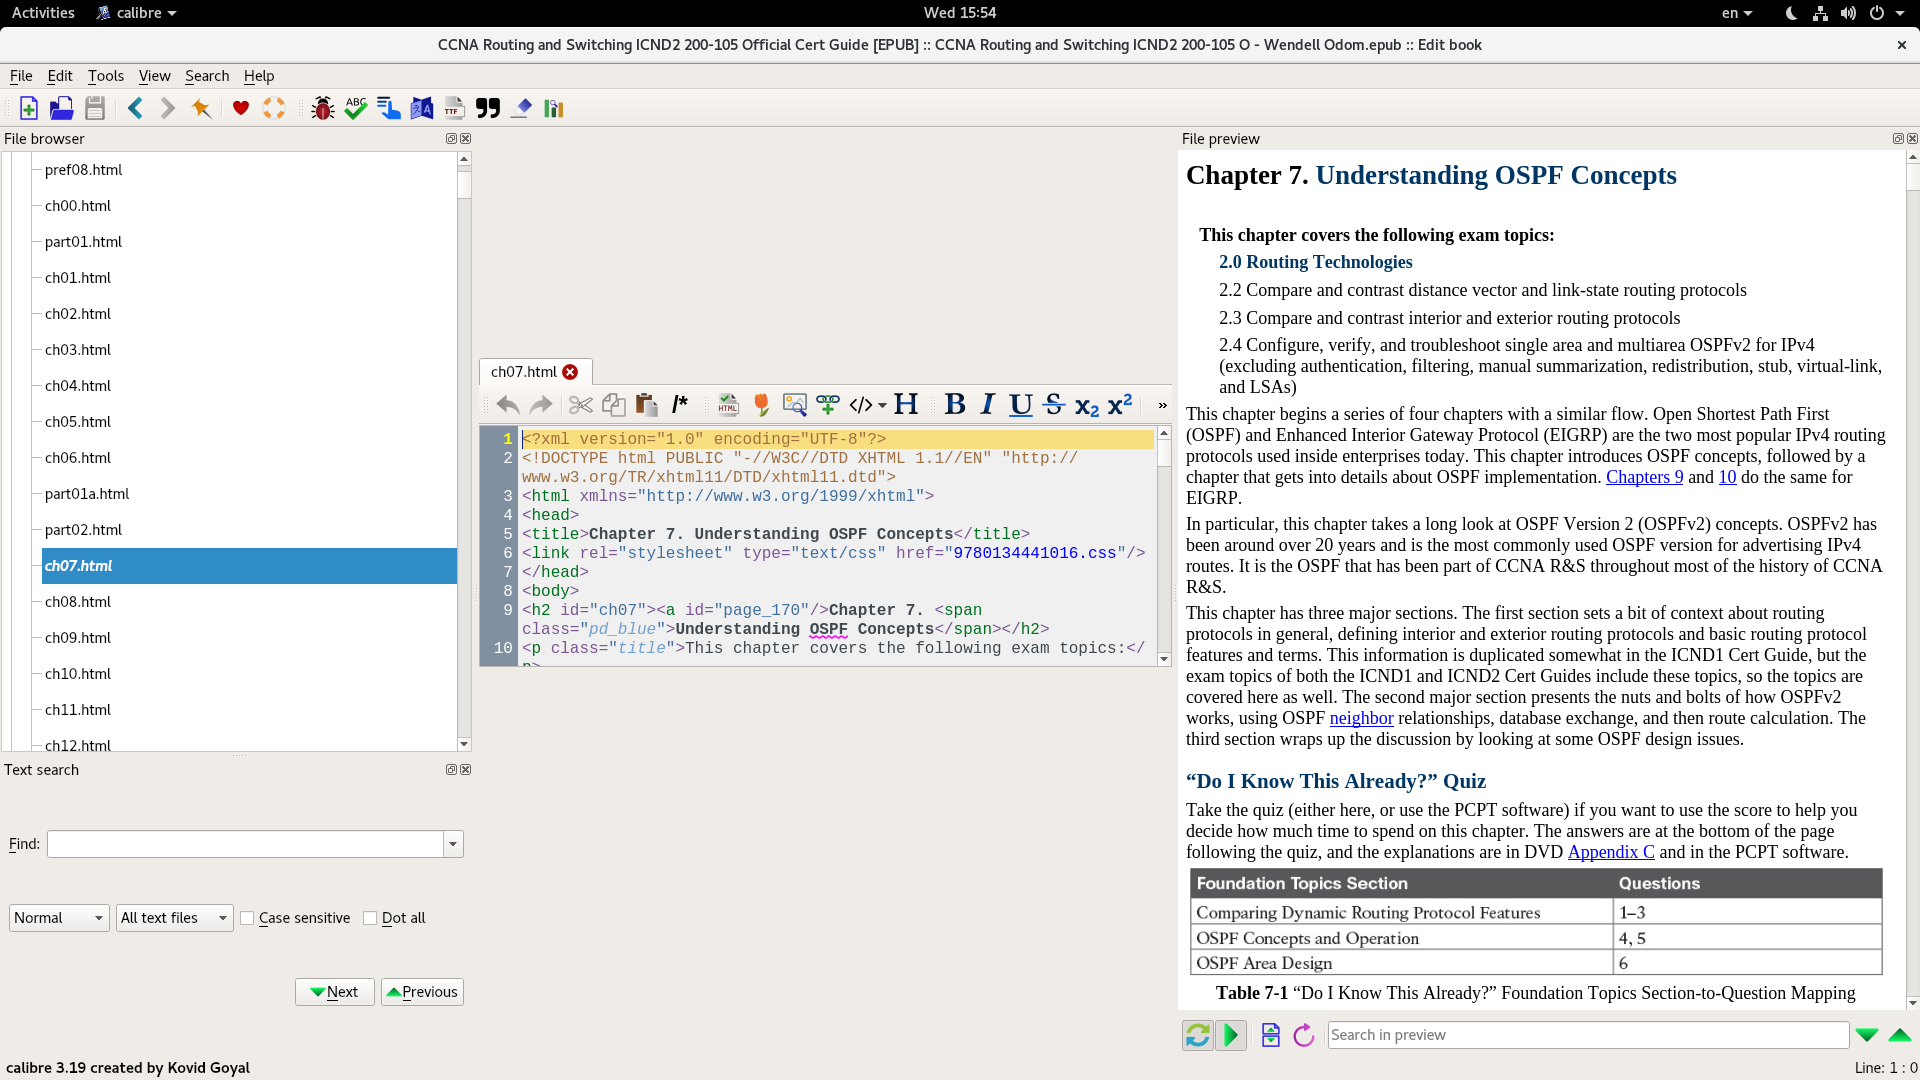Click the insert image icon
This screenshot has height=1080, width=1920.
(x=794, y=404)
